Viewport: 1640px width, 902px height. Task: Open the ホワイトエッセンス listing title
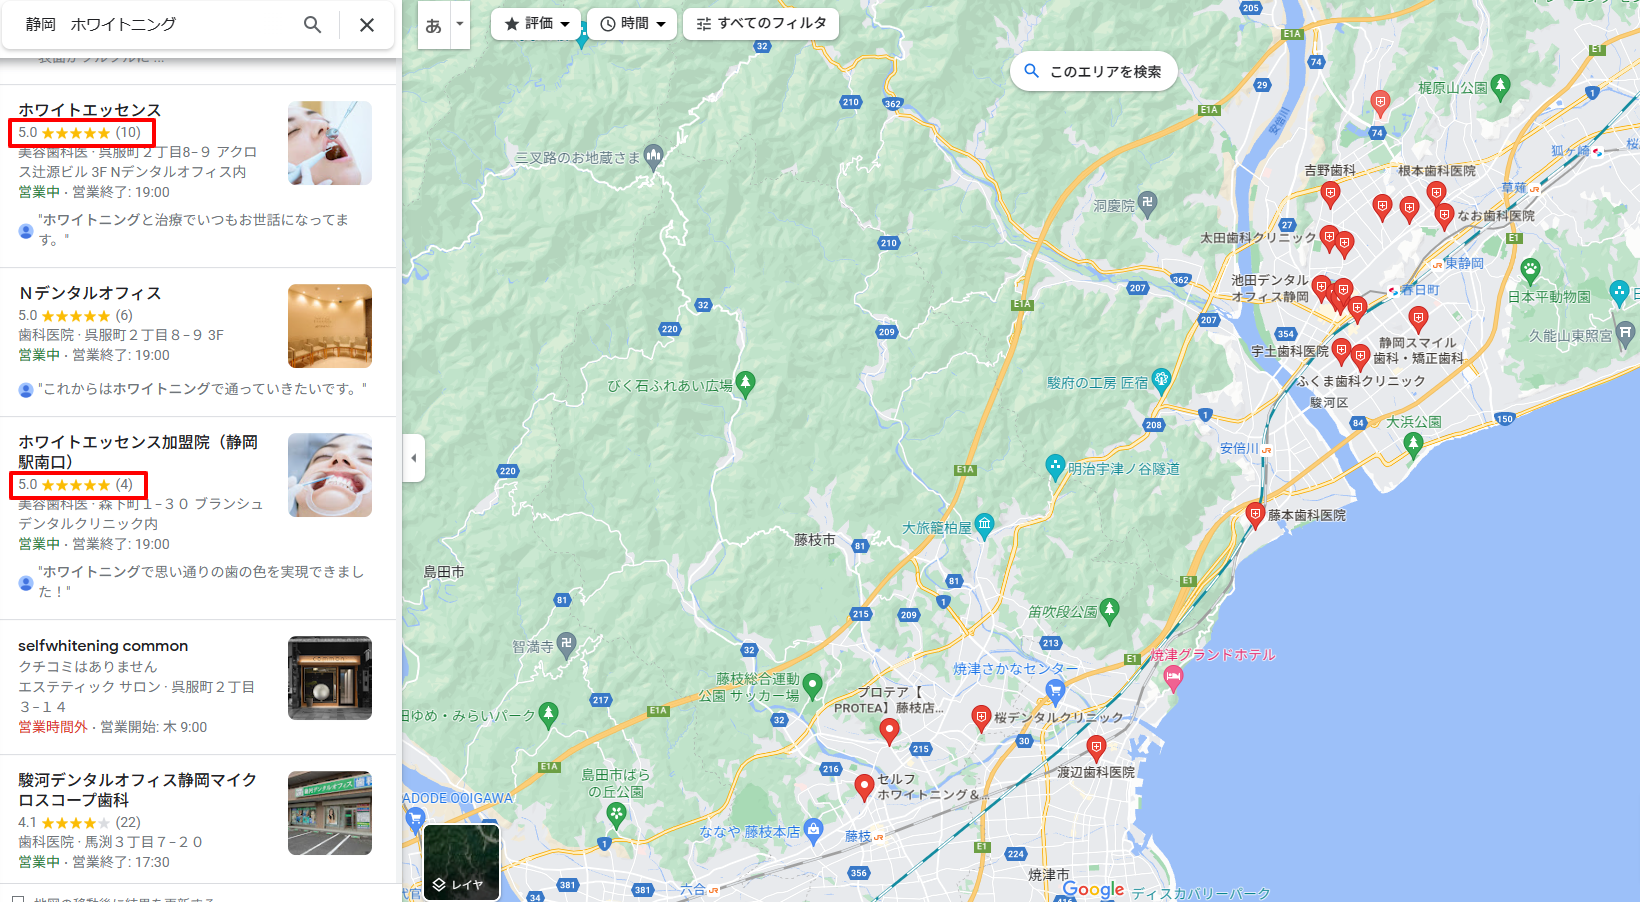[89, 110]
